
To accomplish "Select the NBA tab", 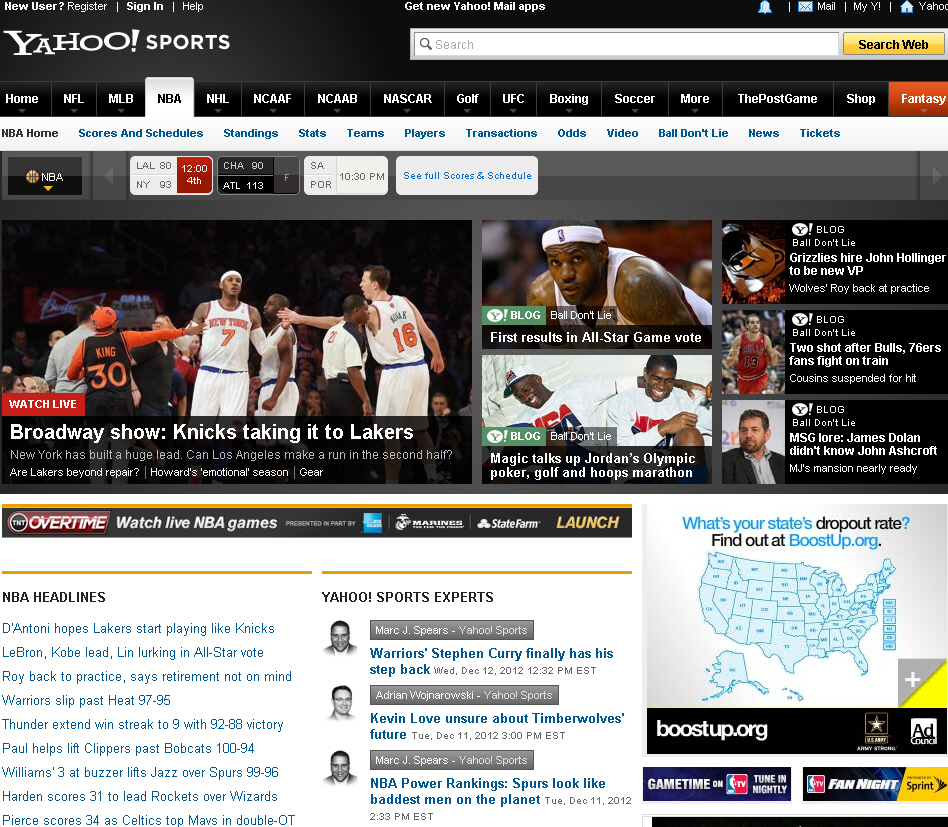I will tap(169, 99).
